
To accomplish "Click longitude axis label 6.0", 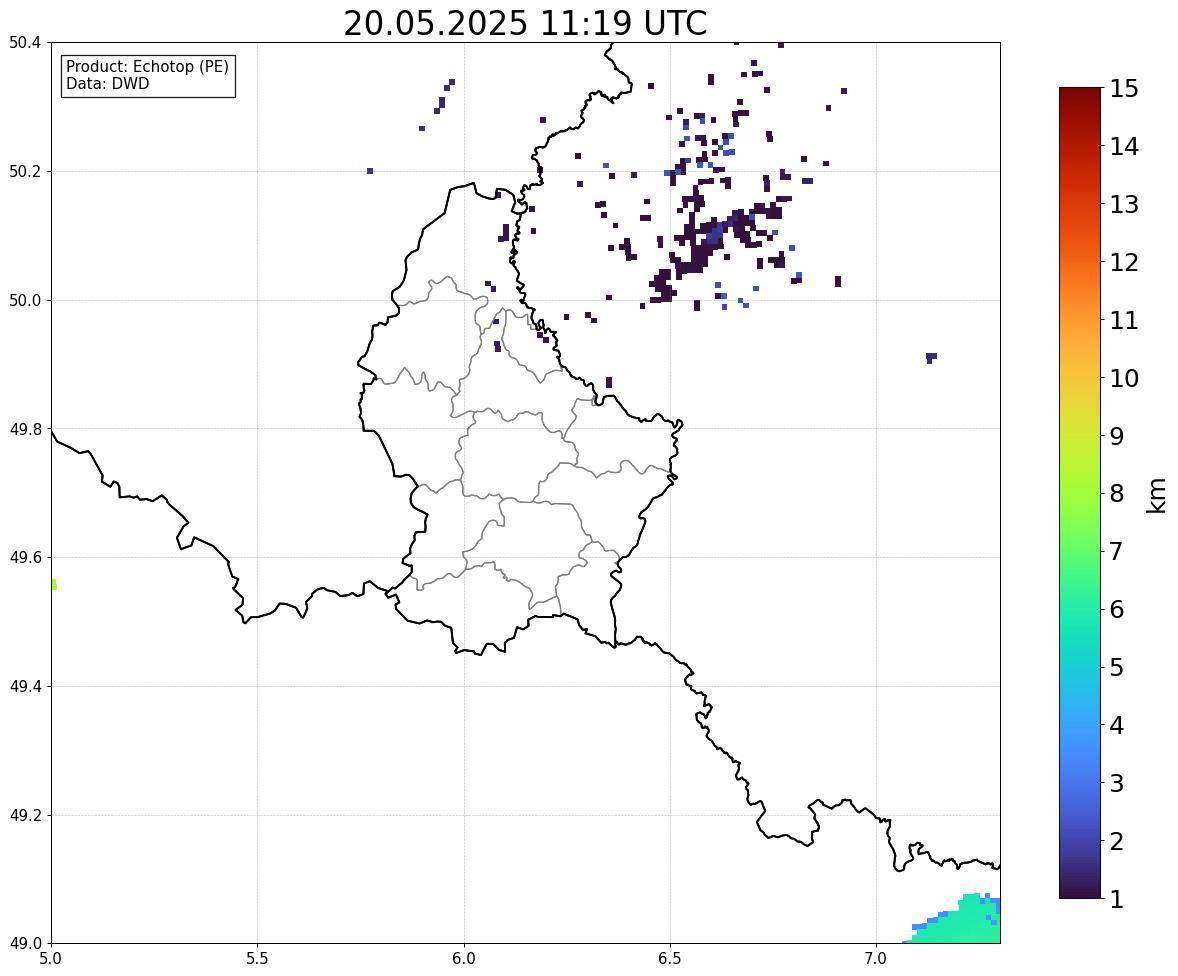I will [464, 959].
